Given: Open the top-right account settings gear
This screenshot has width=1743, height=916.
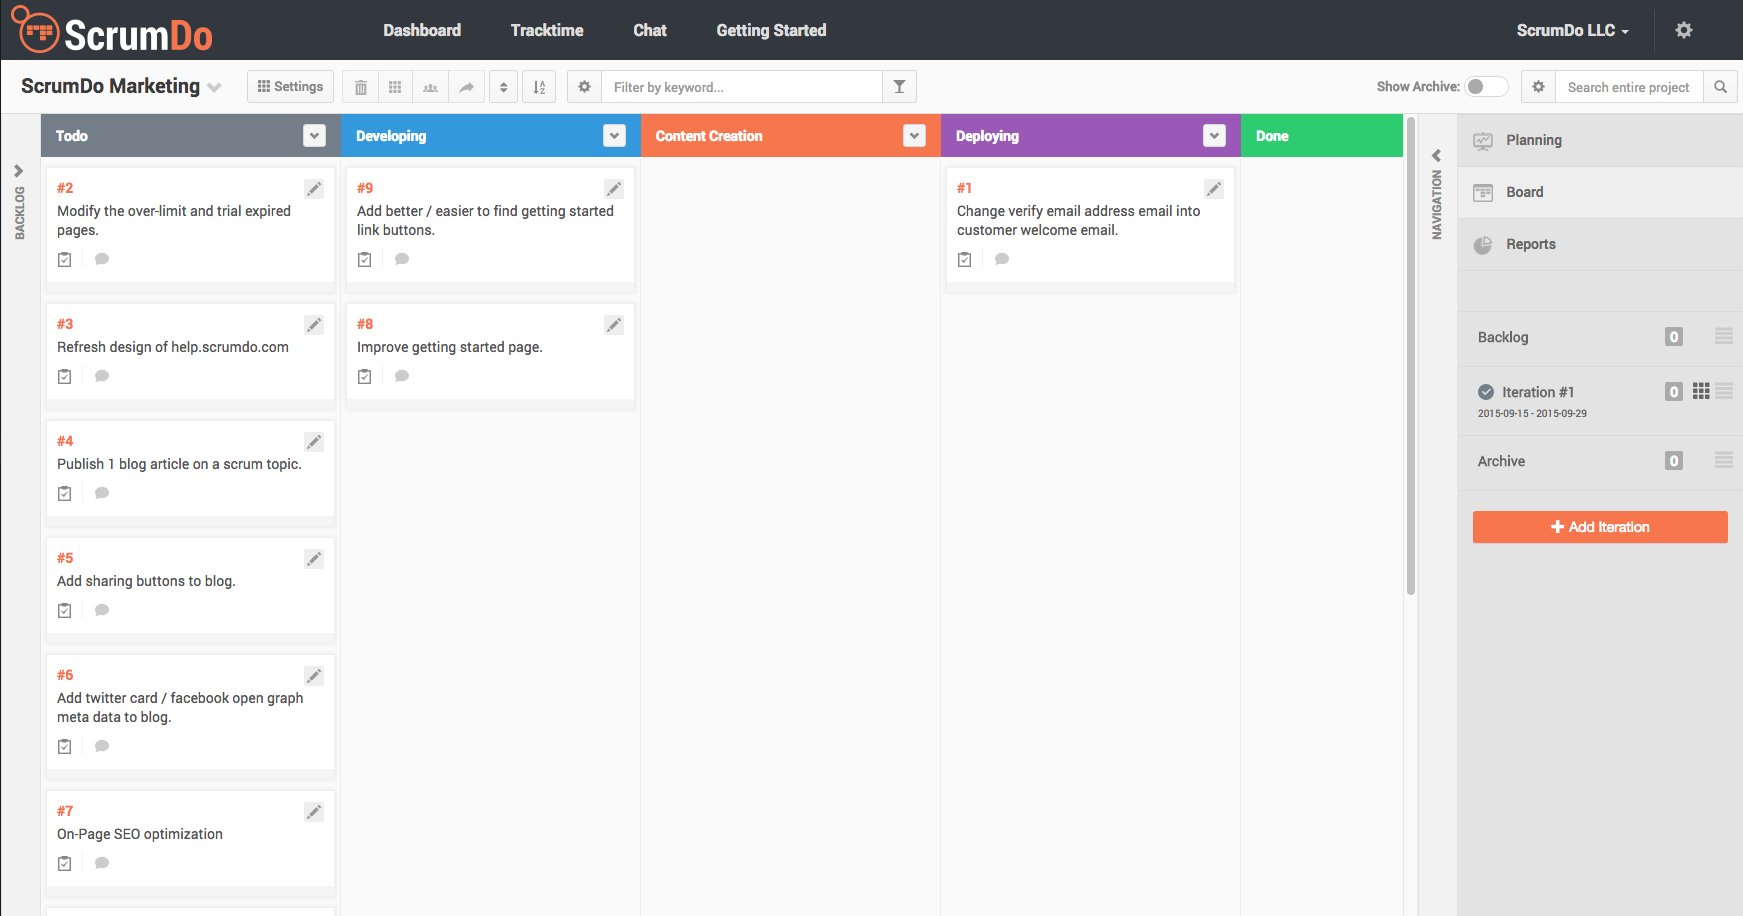Looking at the screenshot, I should pyautogui.click(x=1684, y=30).
